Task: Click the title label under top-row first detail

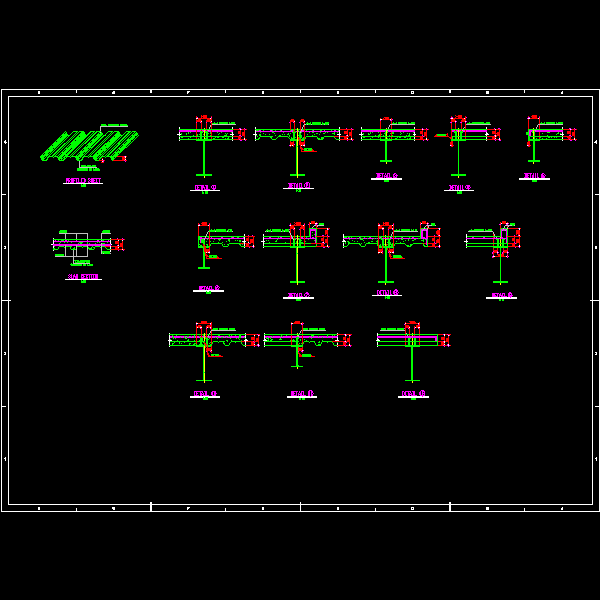Action: point(204,188)
